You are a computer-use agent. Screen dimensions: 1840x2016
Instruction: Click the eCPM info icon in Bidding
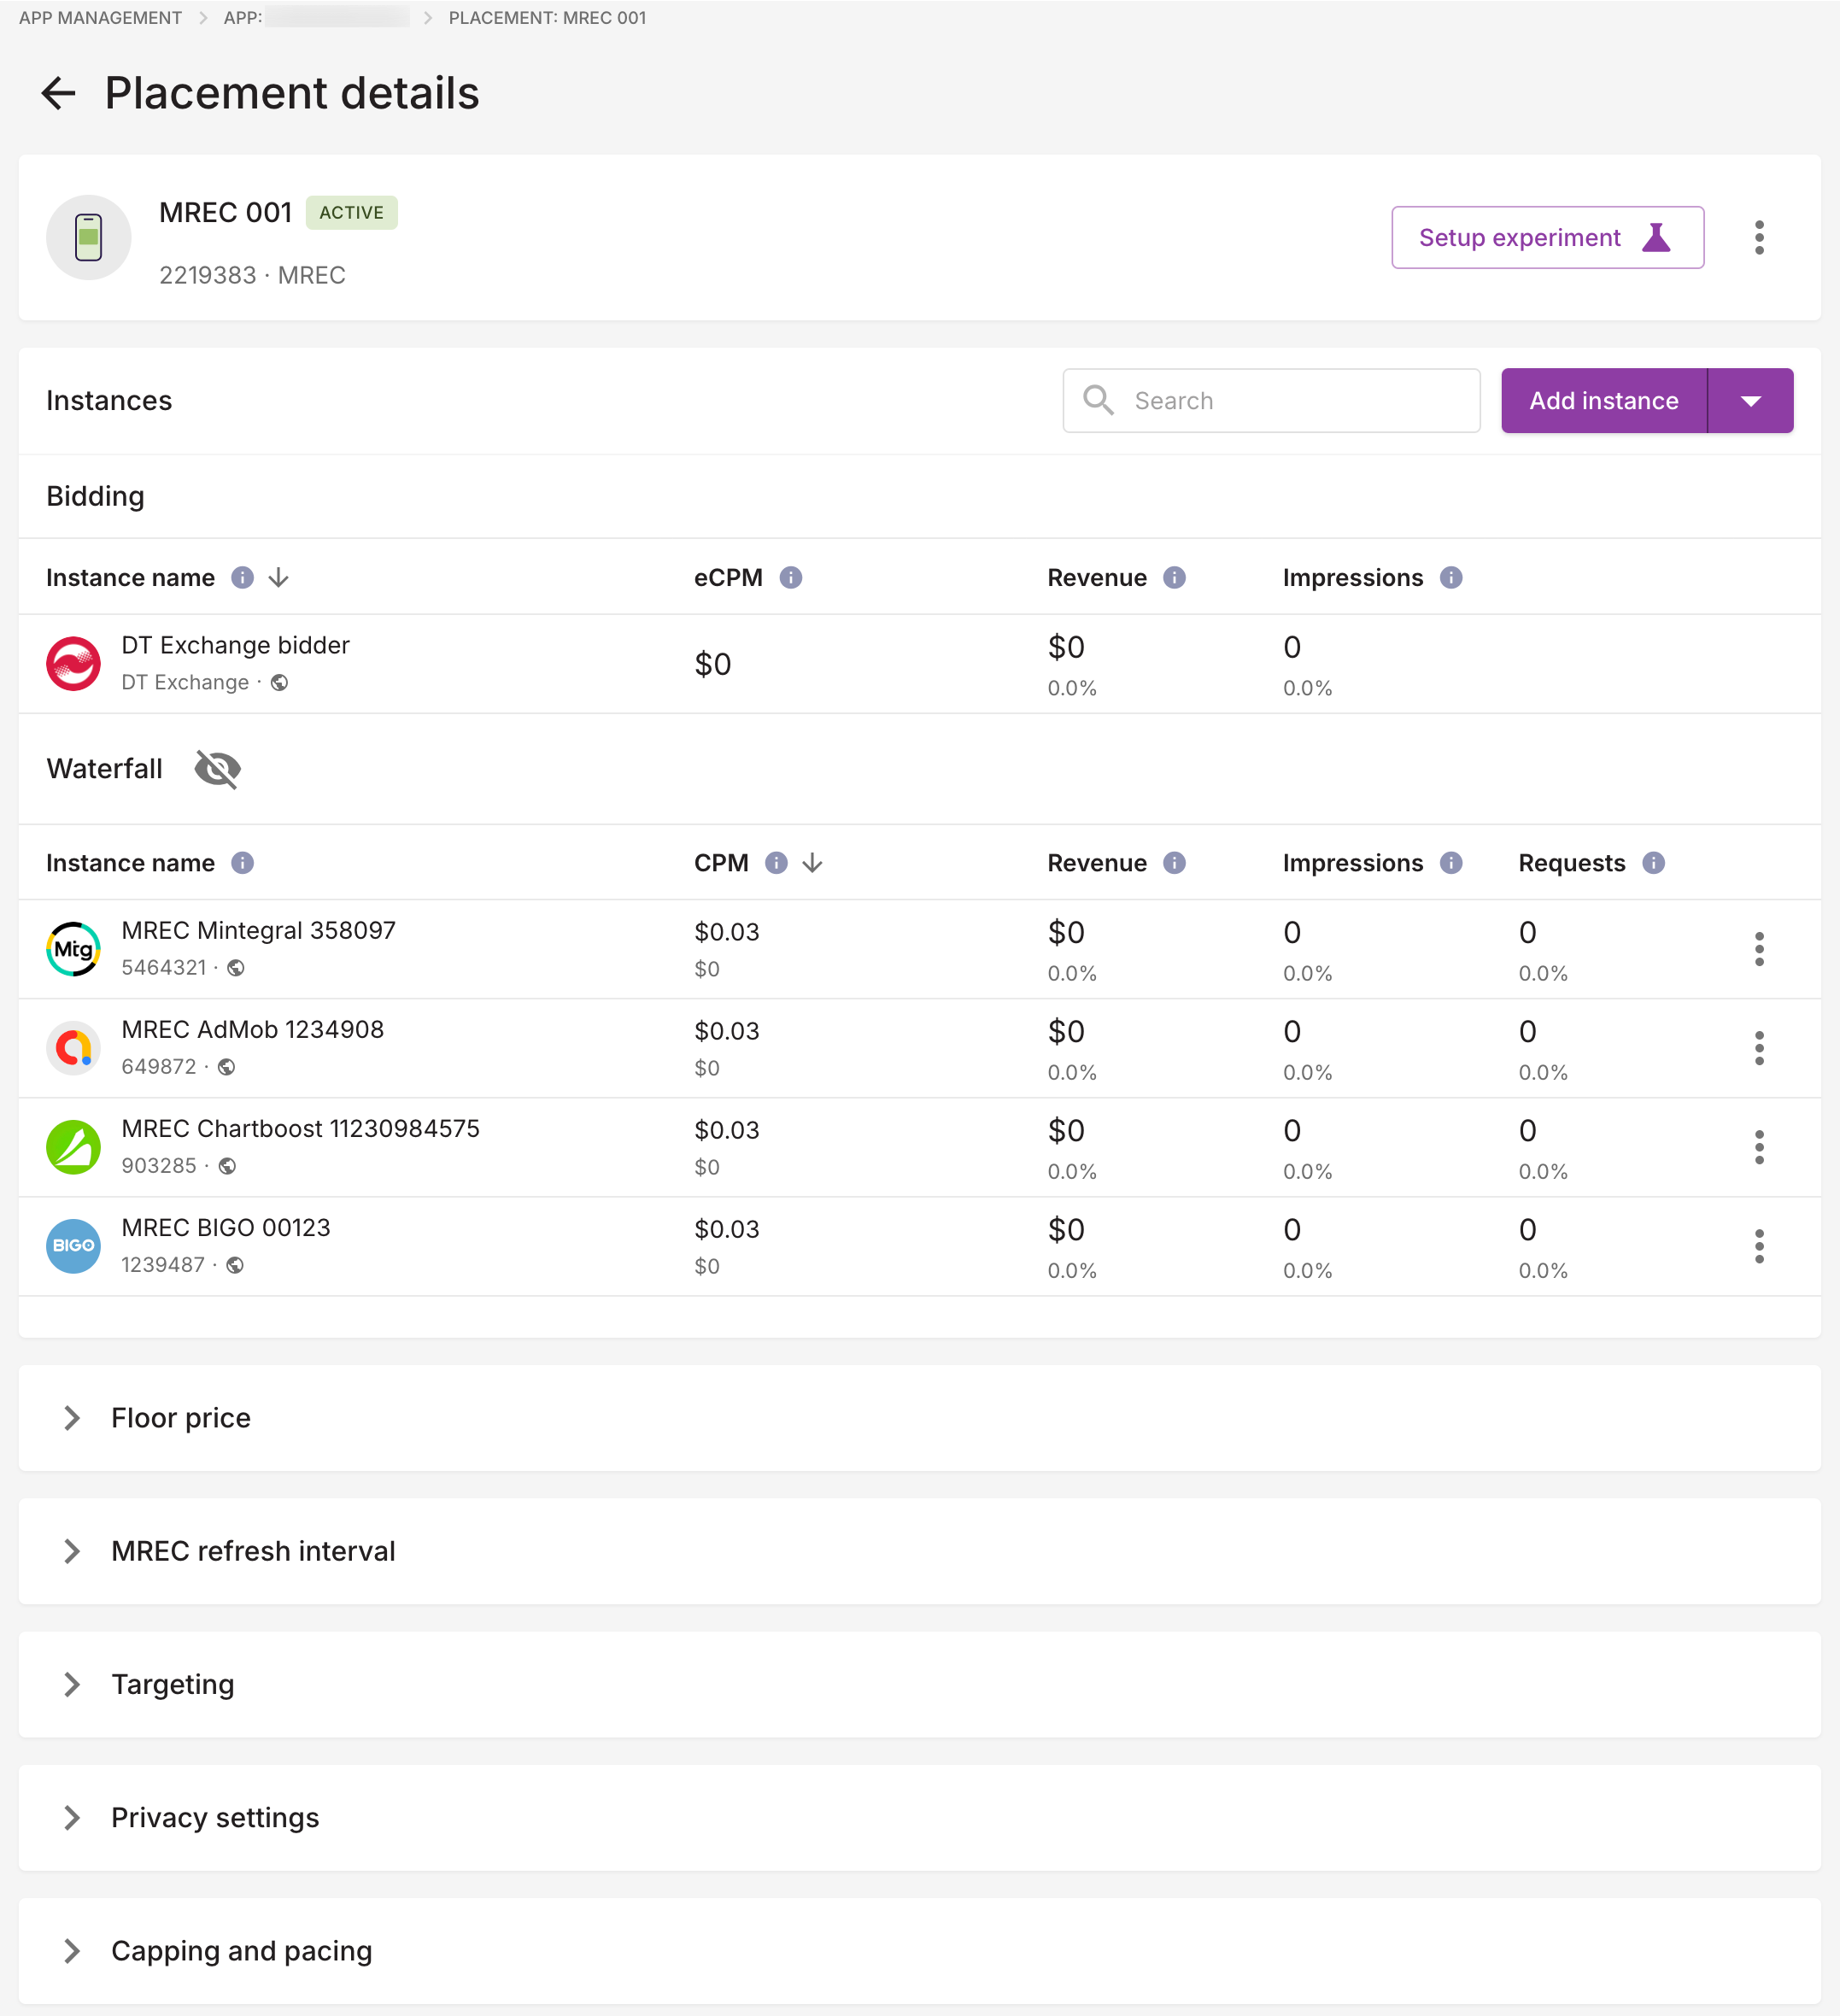tap(790, 578)
